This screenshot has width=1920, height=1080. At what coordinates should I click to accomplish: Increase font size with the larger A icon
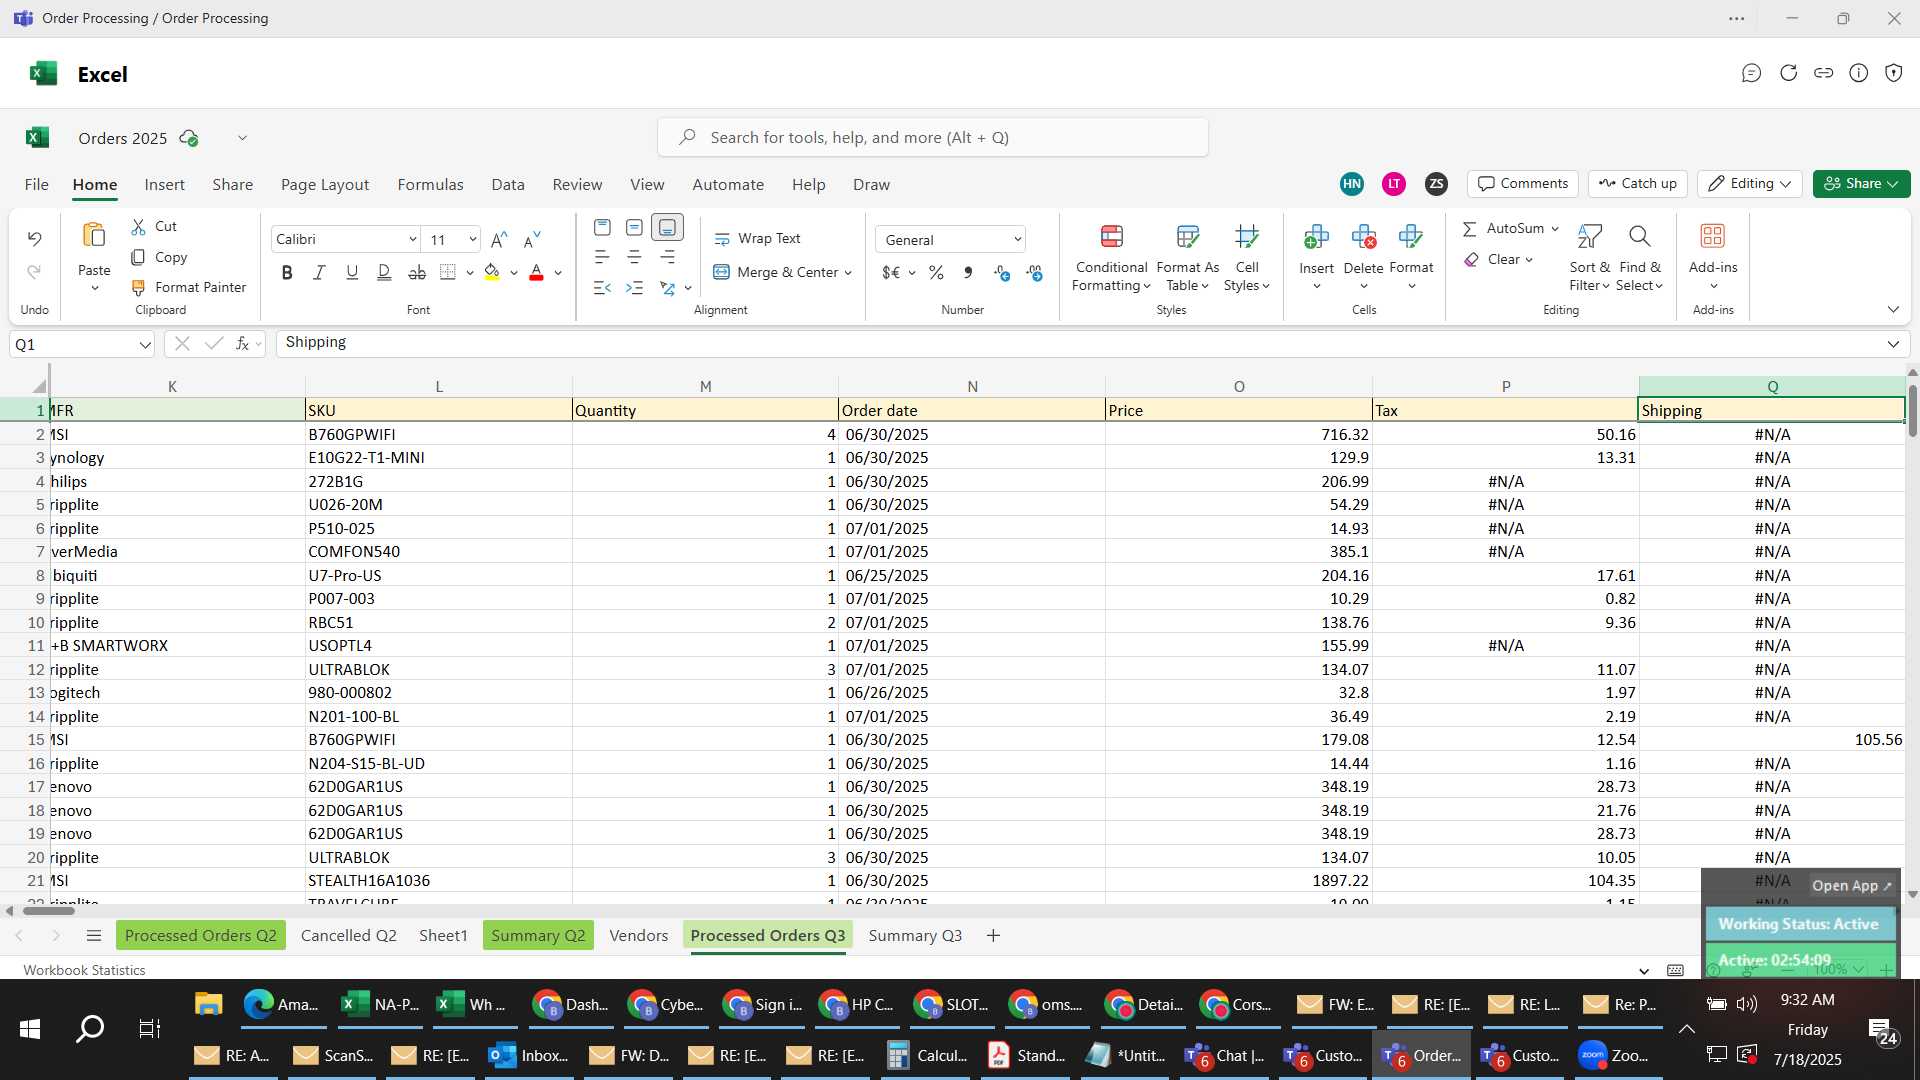tap(499, 239)
